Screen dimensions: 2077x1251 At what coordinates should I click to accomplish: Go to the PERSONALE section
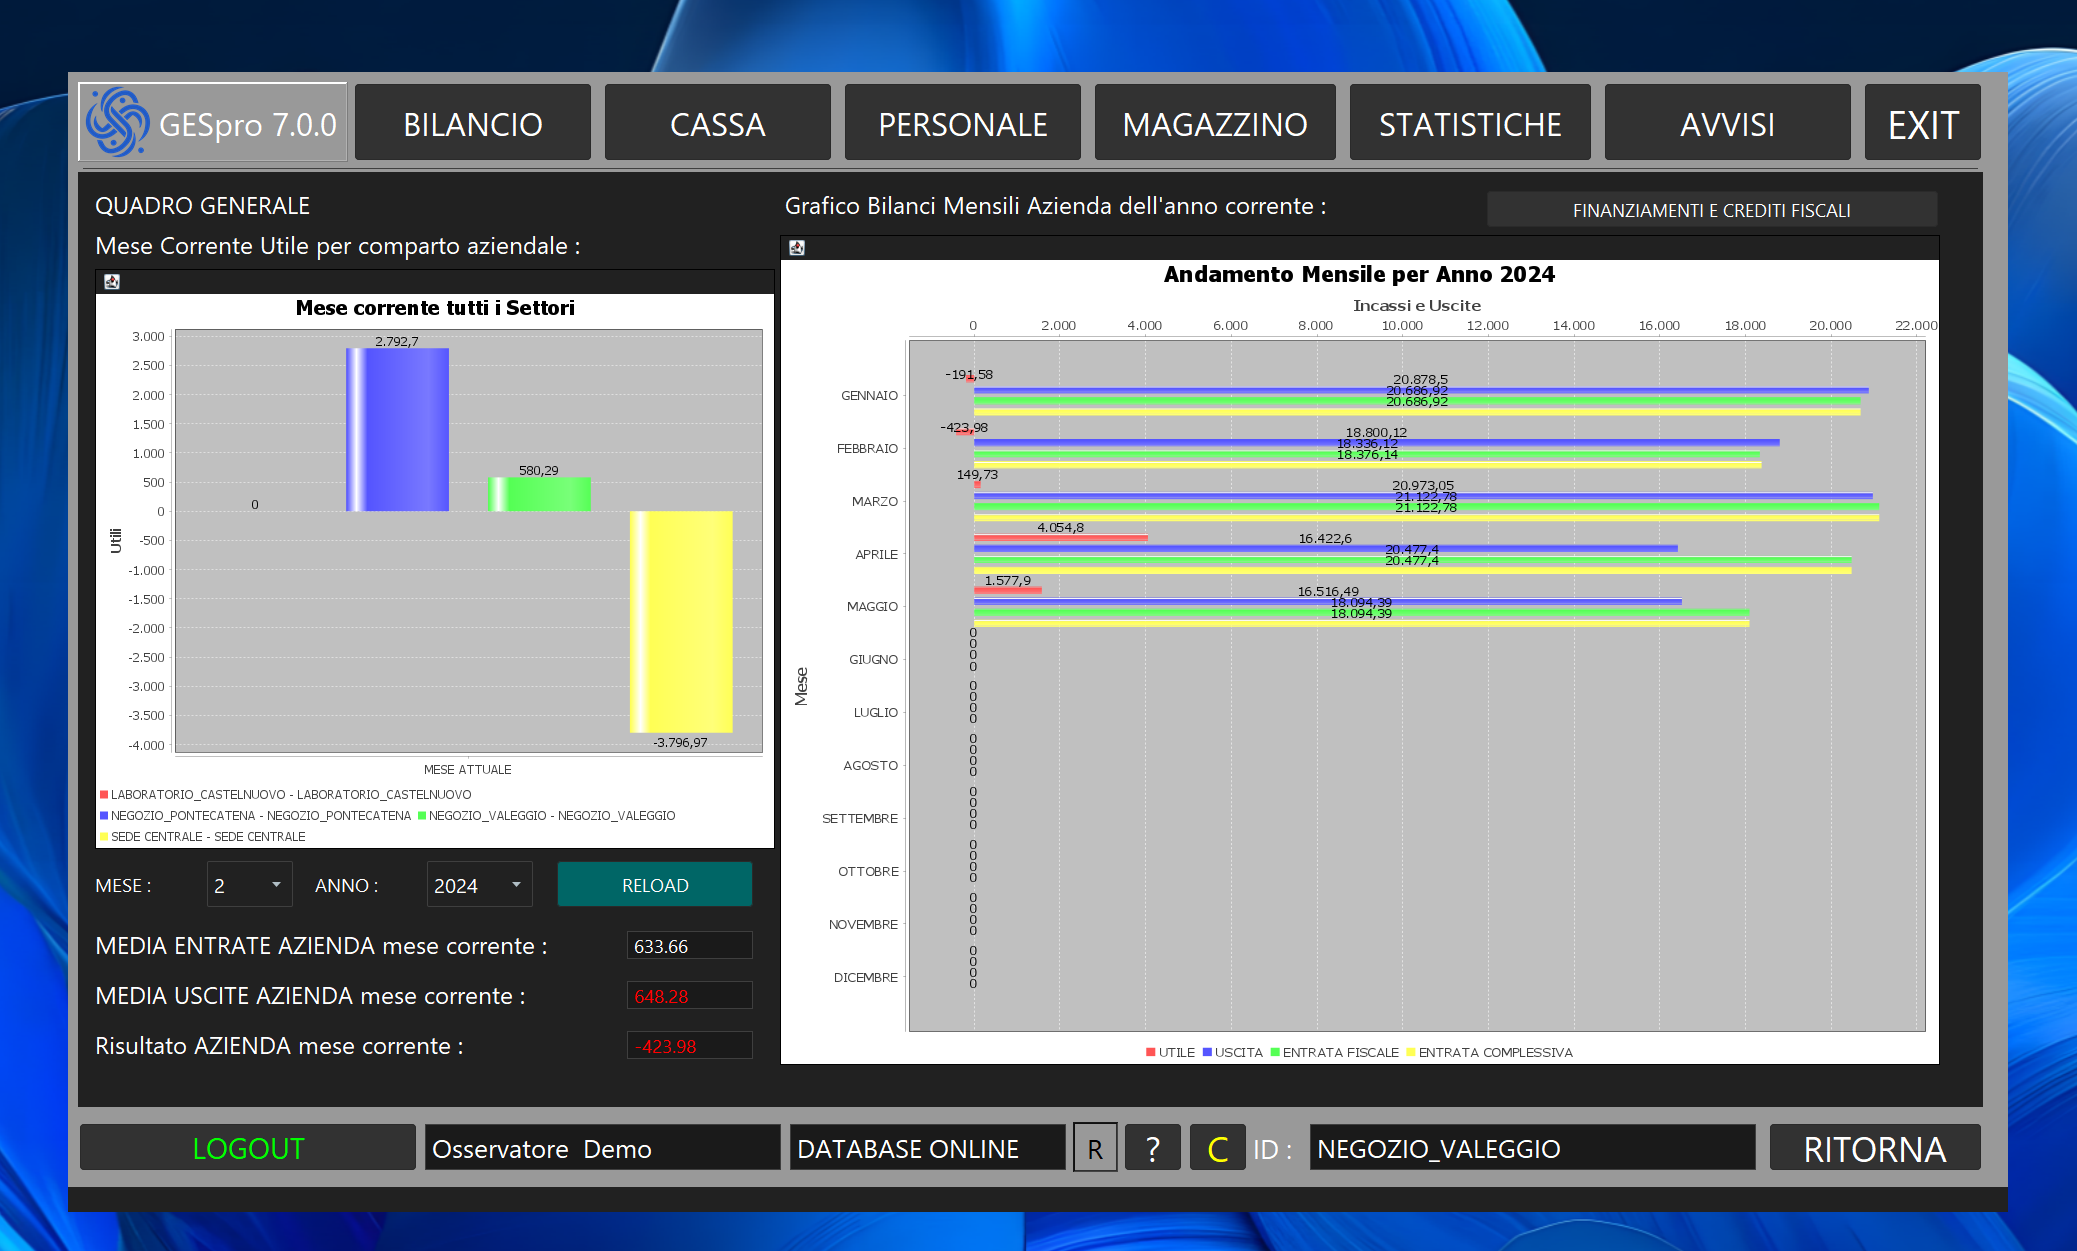[962, 122]
